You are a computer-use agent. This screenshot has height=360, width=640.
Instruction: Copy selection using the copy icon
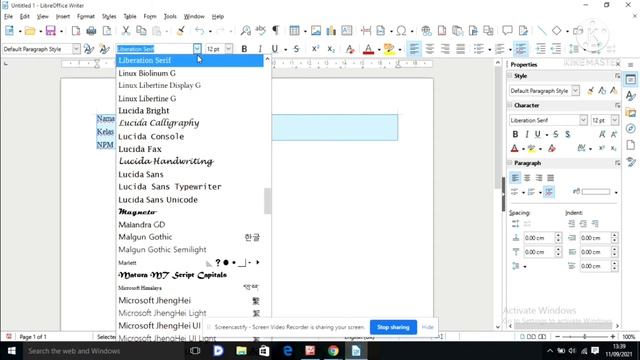pyautogui.click(x=141, y=31)
